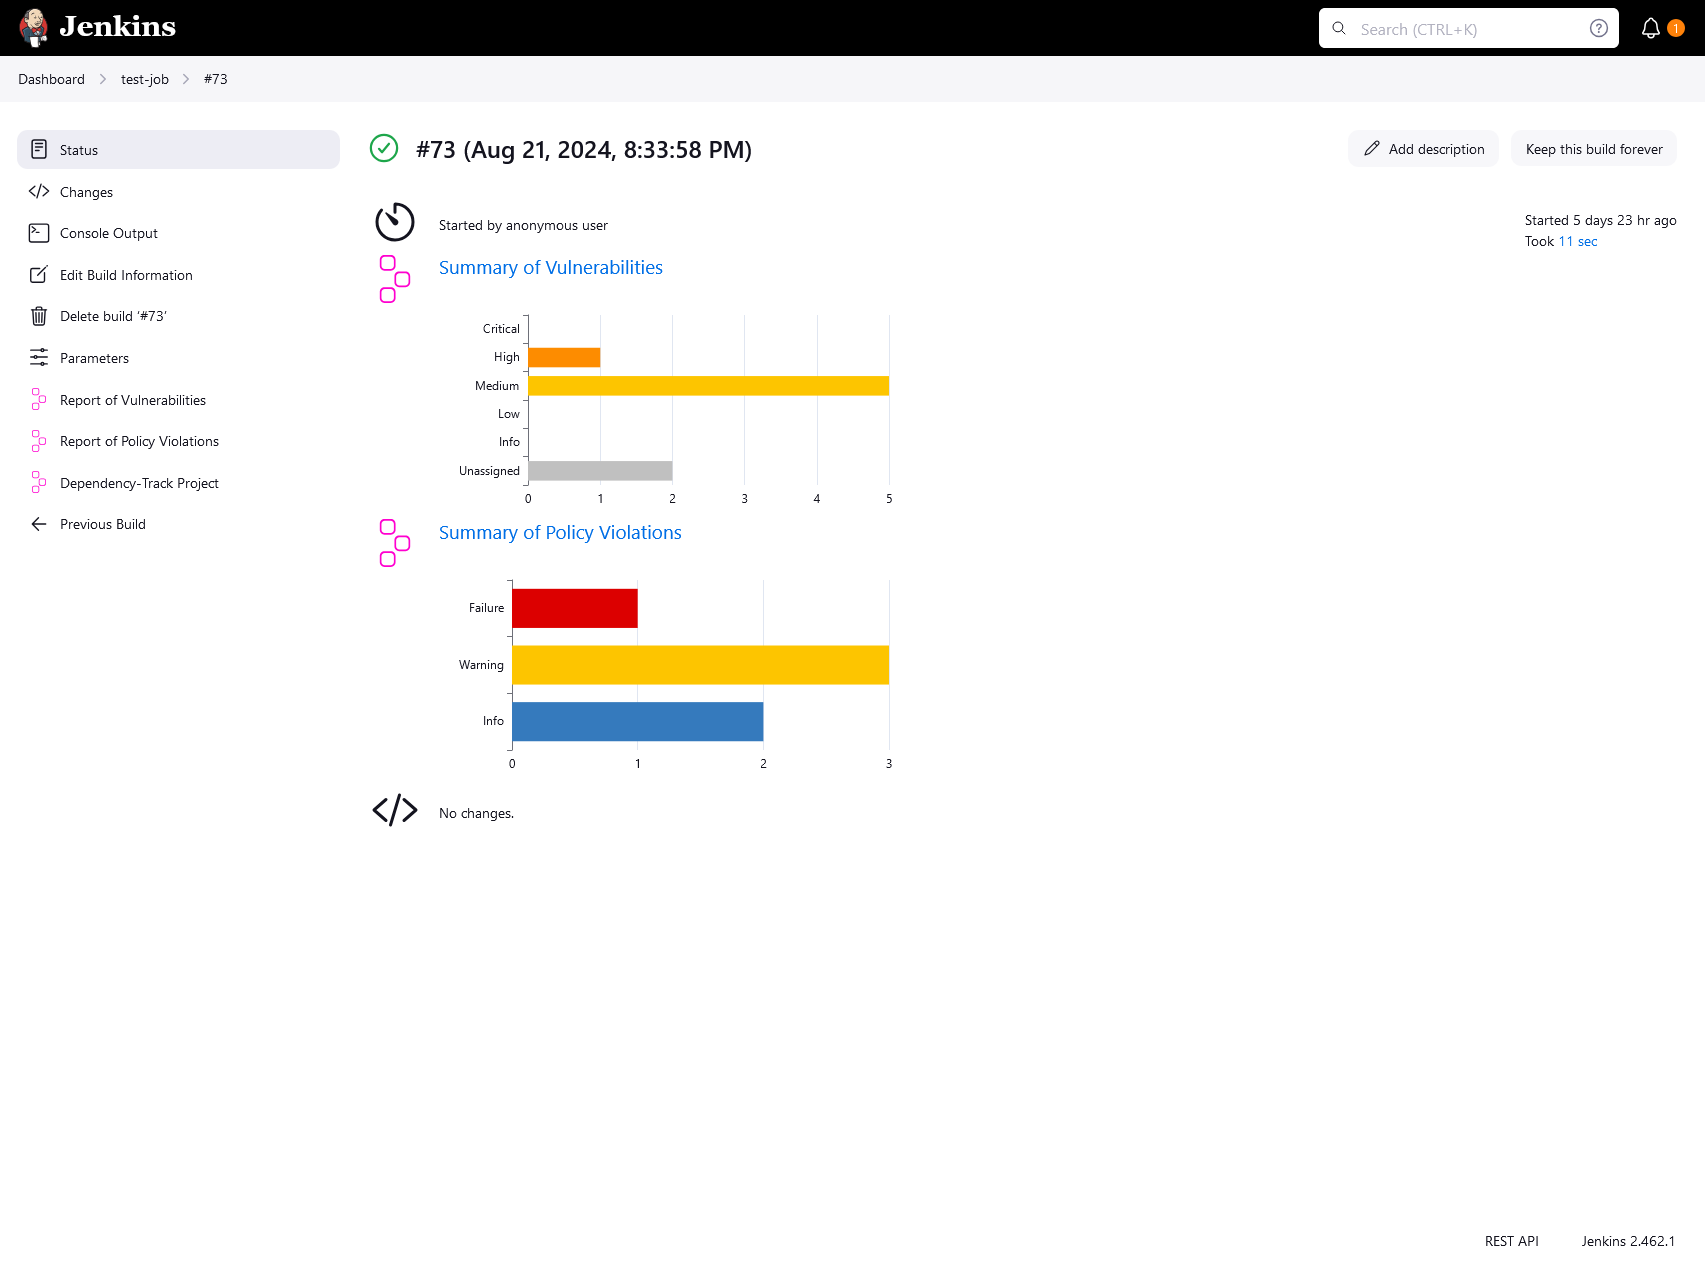
Task: Click the search magnifier icon
Action: click(x=1339, y=28)
